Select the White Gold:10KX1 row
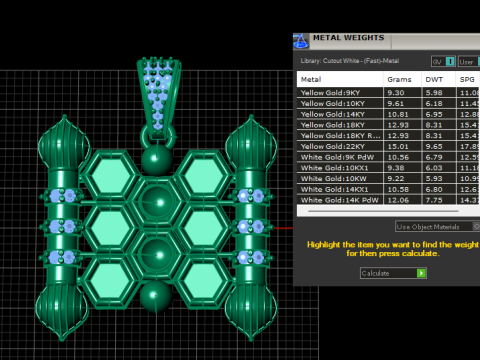 click(x=388, y=168)
